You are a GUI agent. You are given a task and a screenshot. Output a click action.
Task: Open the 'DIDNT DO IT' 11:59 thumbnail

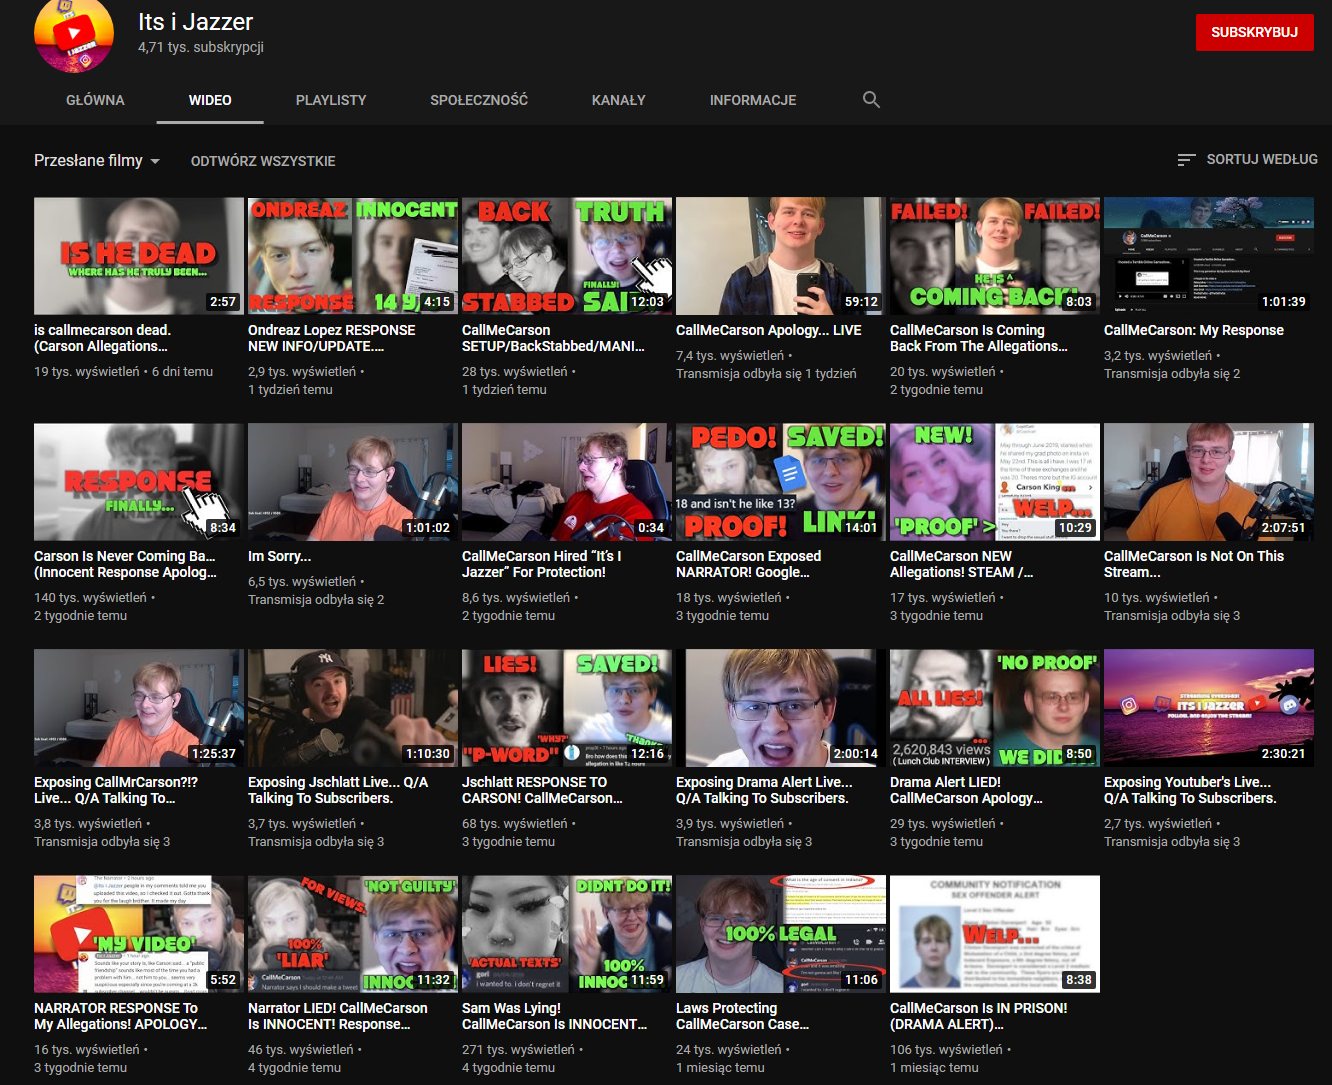click(567, 934)
